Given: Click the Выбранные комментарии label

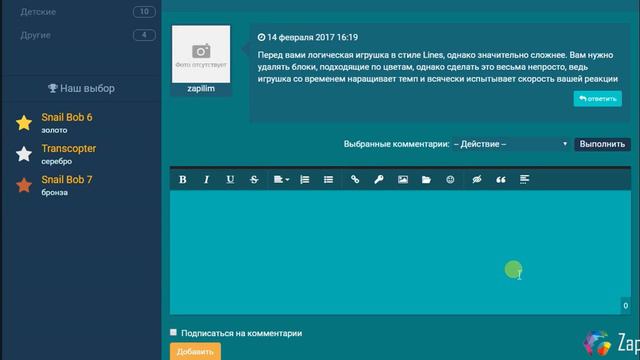Looking at the screenshot, I should click(396, 144).
